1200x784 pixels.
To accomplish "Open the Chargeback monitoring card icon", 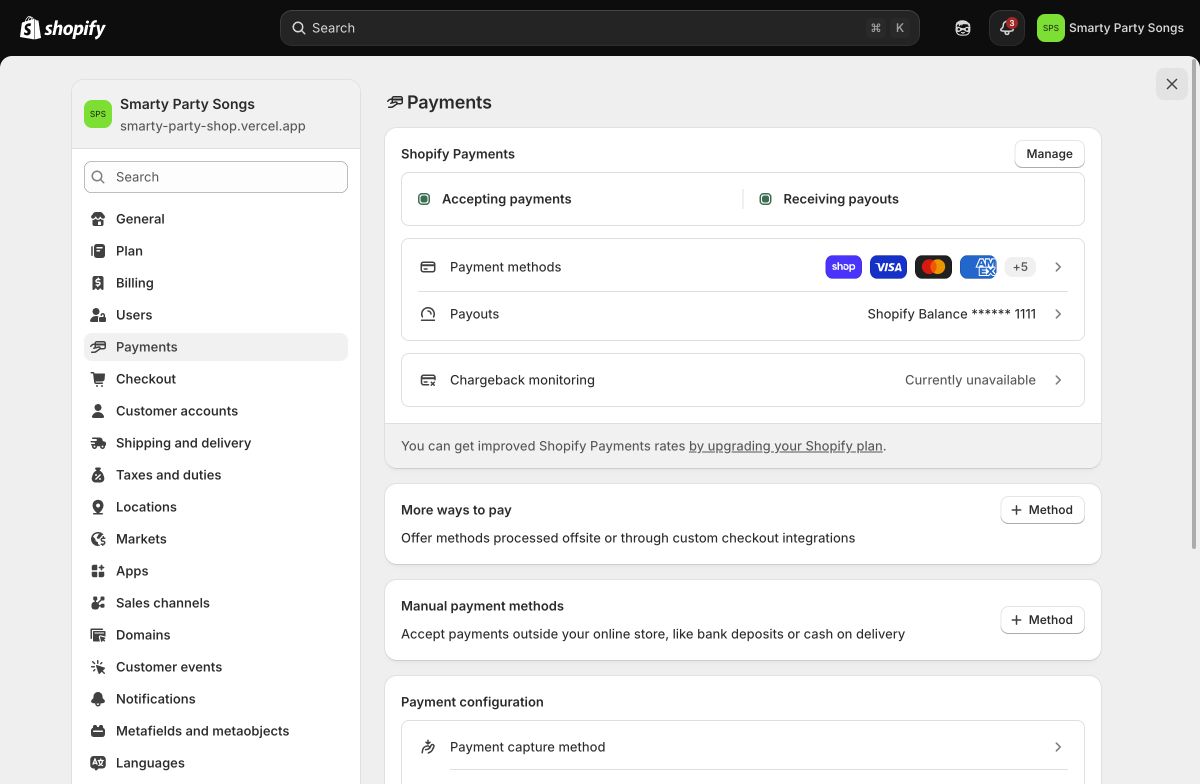I will click(x=428, y=380).
